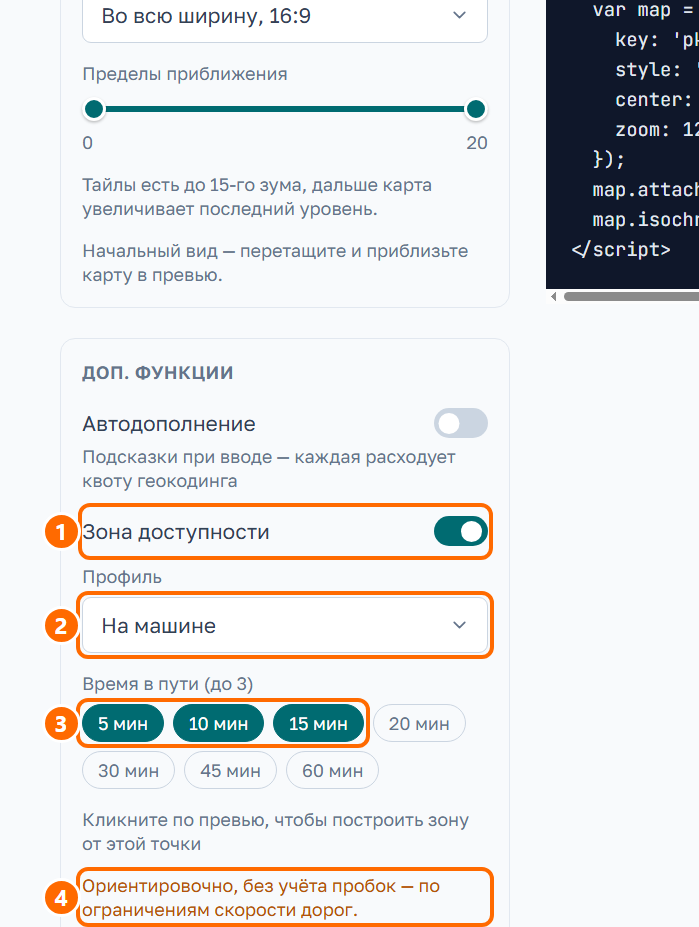The width and height of the screenshot is (699, 927).
Task: Turn off the Зона доступности switch
Action: (x=461, y=531)
